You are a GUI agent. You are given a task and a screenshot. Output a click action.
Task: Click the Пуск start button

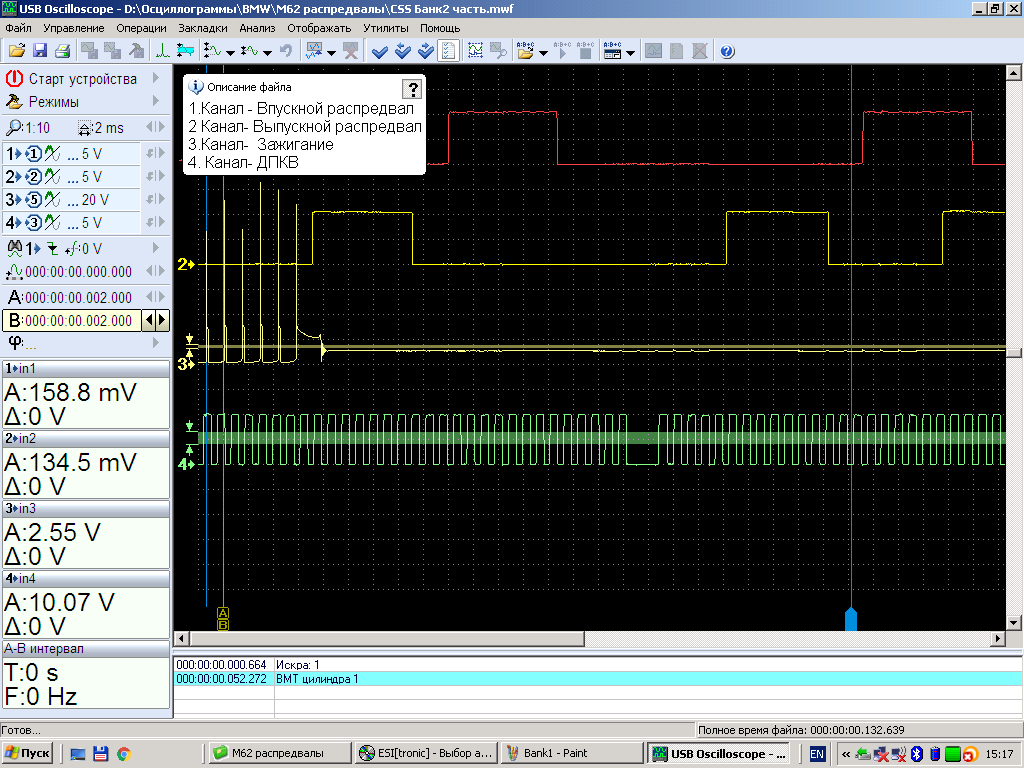click(28, 753)
